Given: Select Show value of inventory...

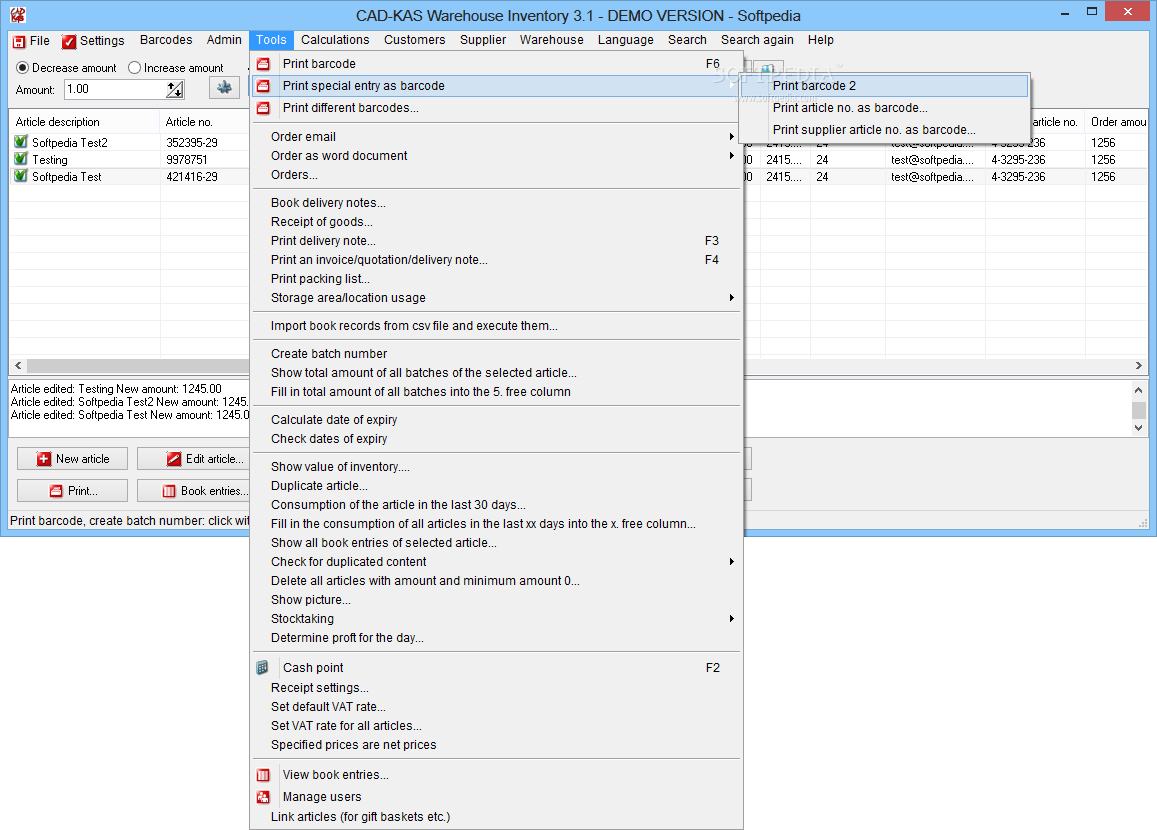Looking at the screenshot, I should [496, 467].
